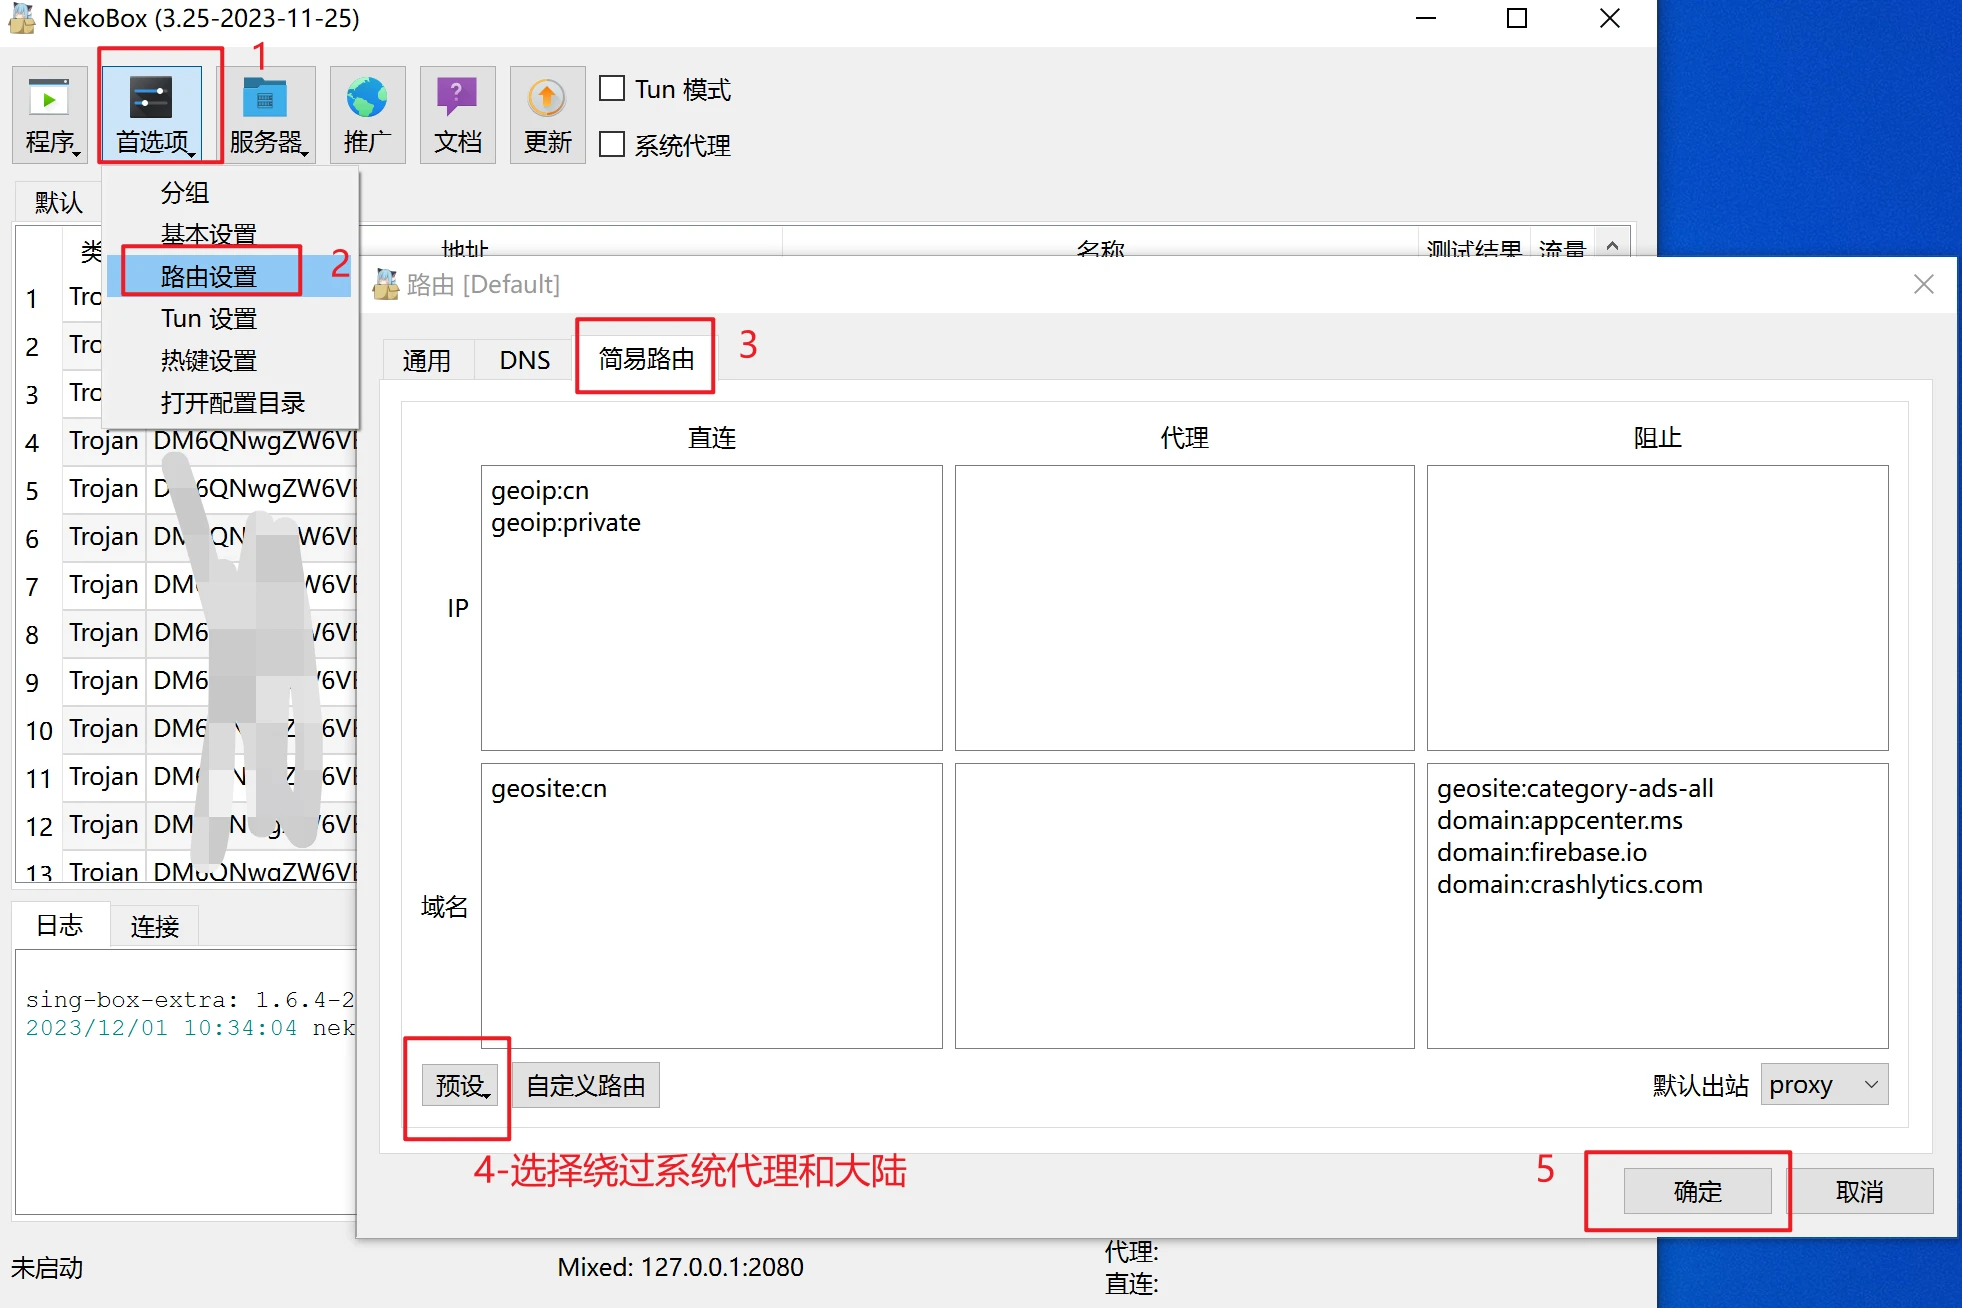
Task: Click the server list scroll-up arrow
Action: click(1612, 244)
